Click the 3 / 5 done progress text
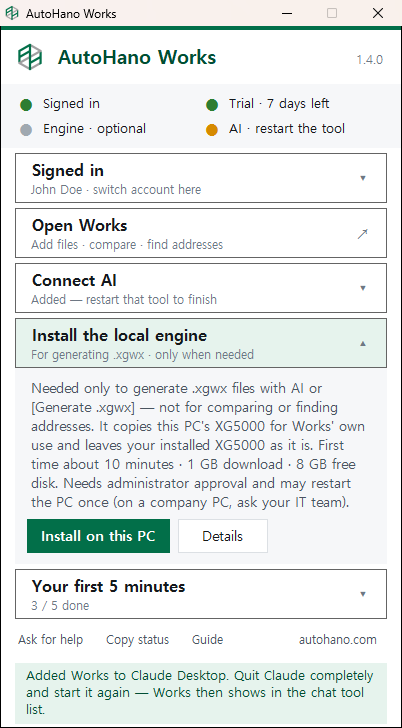 60,606
